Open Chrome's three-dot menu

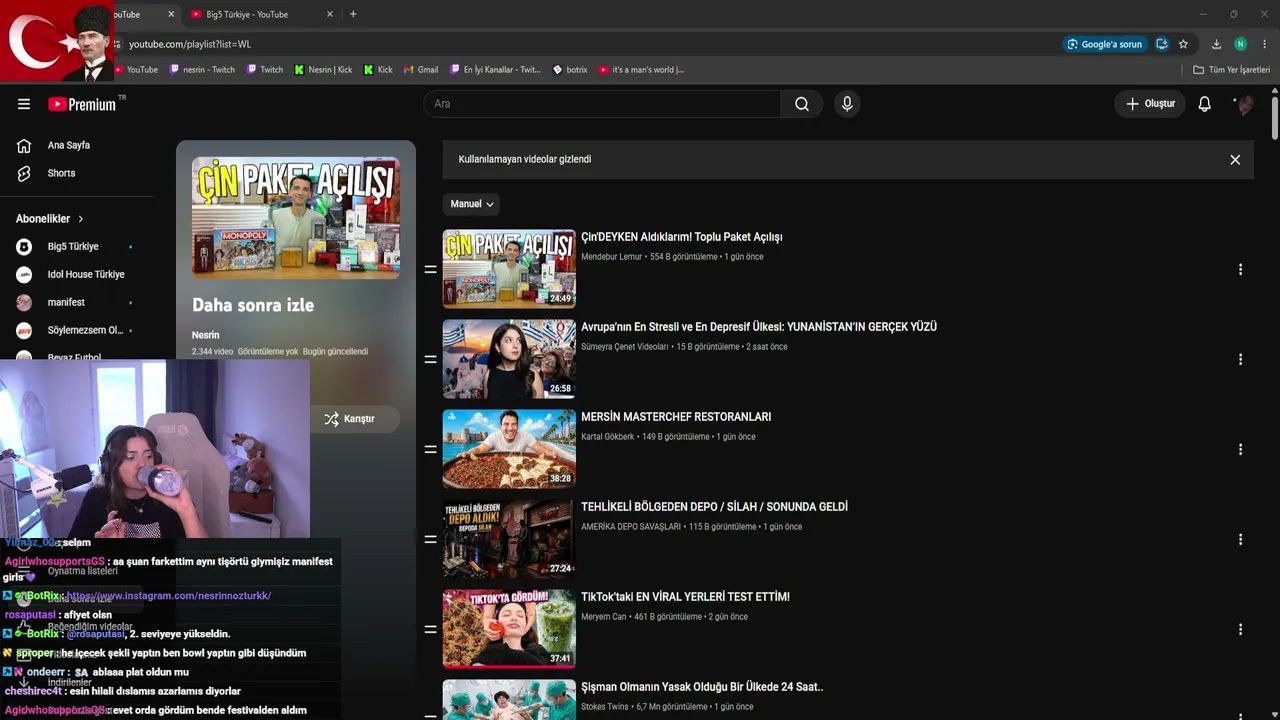click(1265, 44)
